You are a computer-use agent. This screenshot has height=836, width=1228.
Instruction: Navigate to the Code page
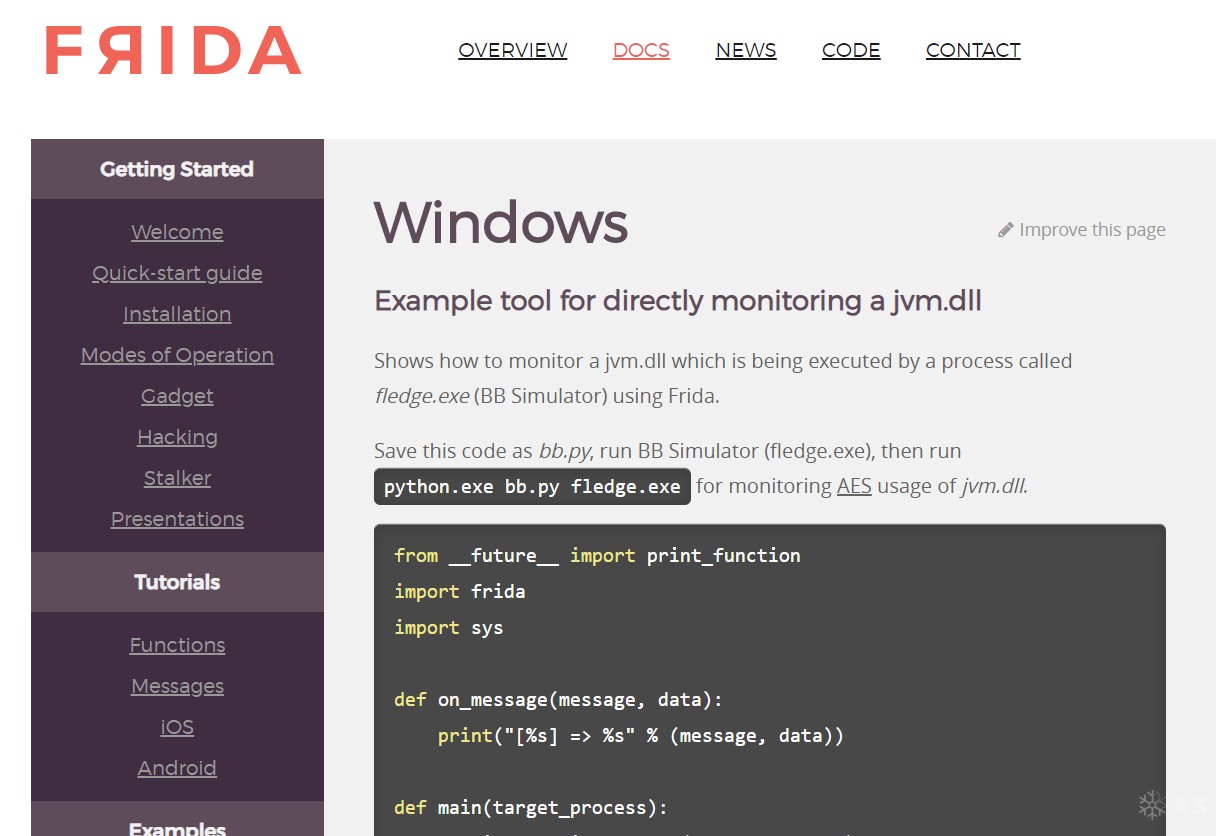pos(851,50)
